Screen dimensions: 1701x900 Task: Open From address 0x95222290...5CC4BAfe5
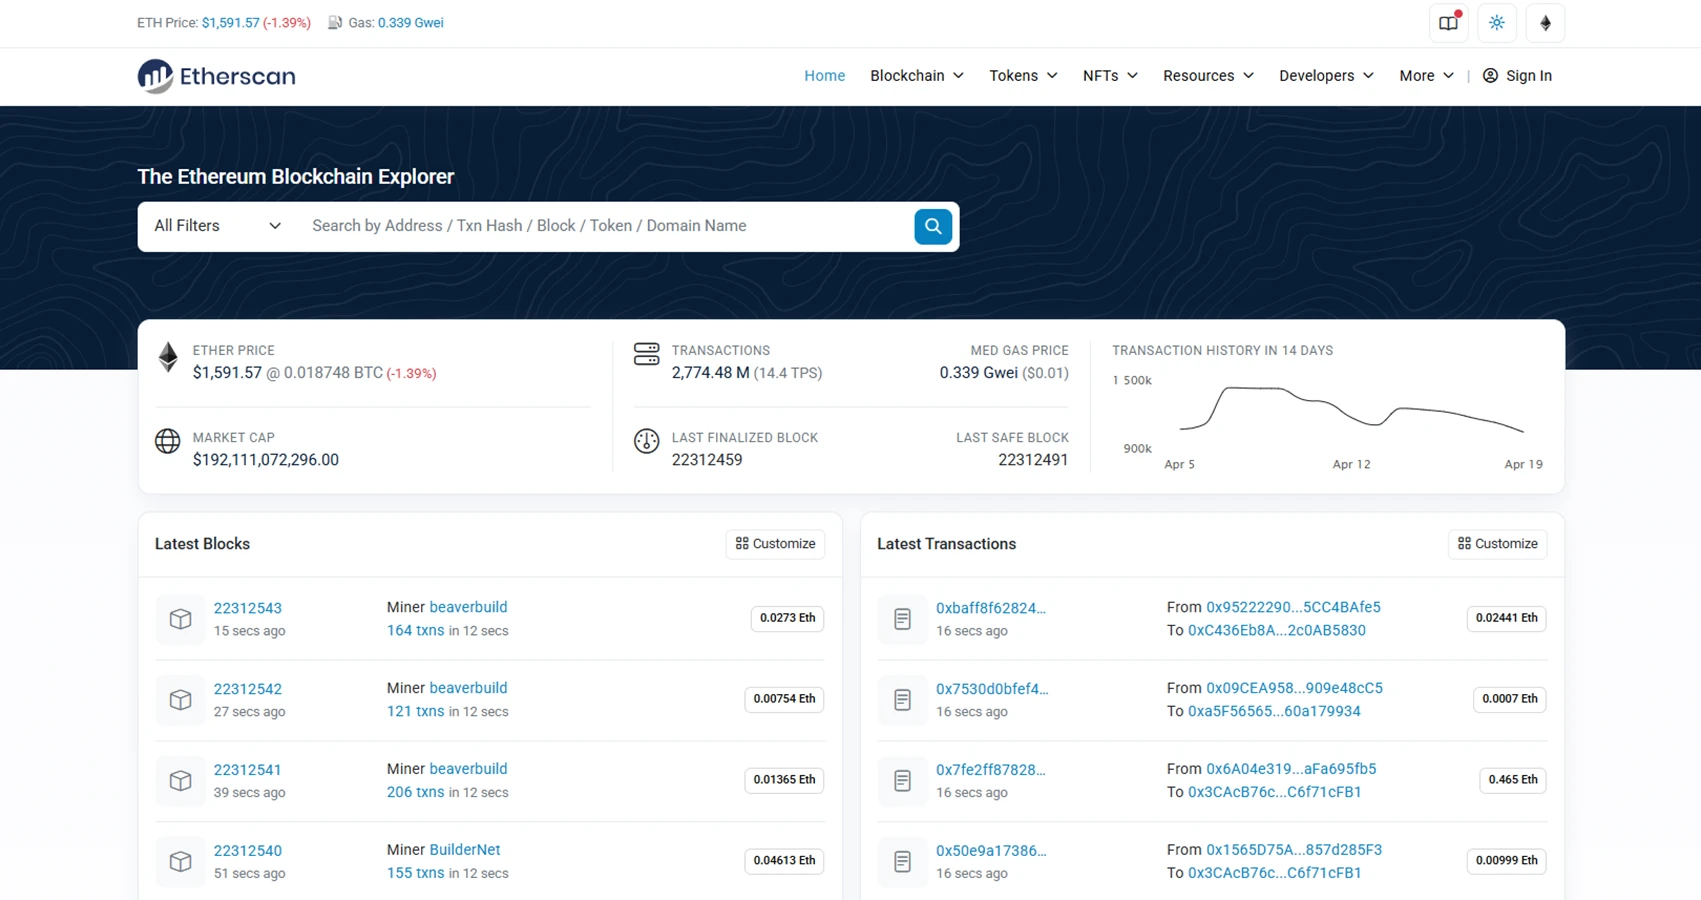(x=1293, y=607)
